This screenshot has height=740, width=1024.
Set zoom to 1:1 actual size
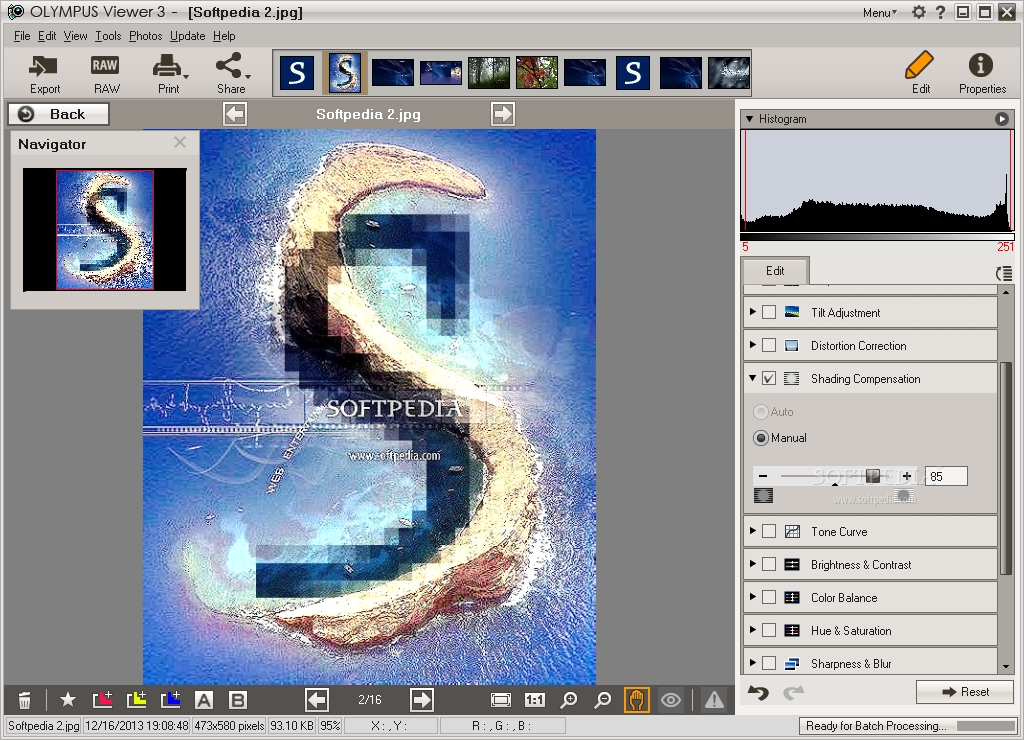[534, 700]
